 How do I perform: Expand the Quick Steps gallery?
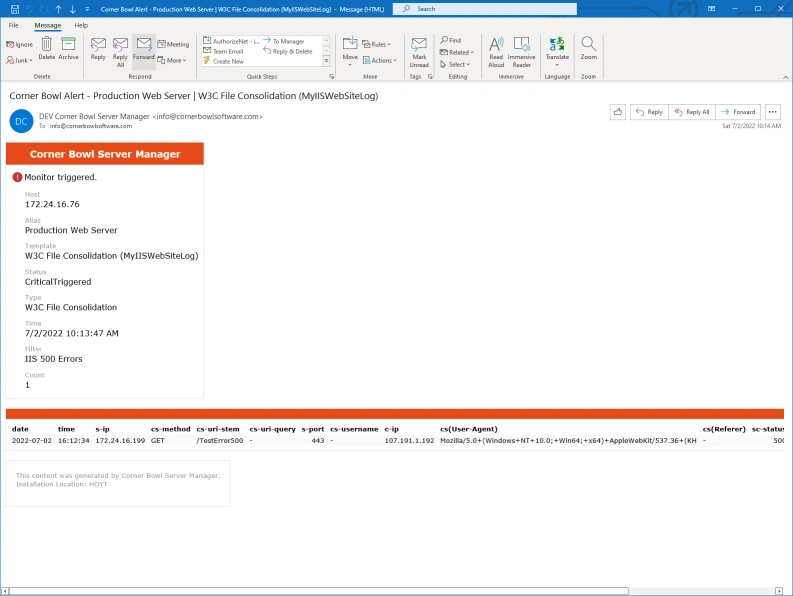(326, 61)
